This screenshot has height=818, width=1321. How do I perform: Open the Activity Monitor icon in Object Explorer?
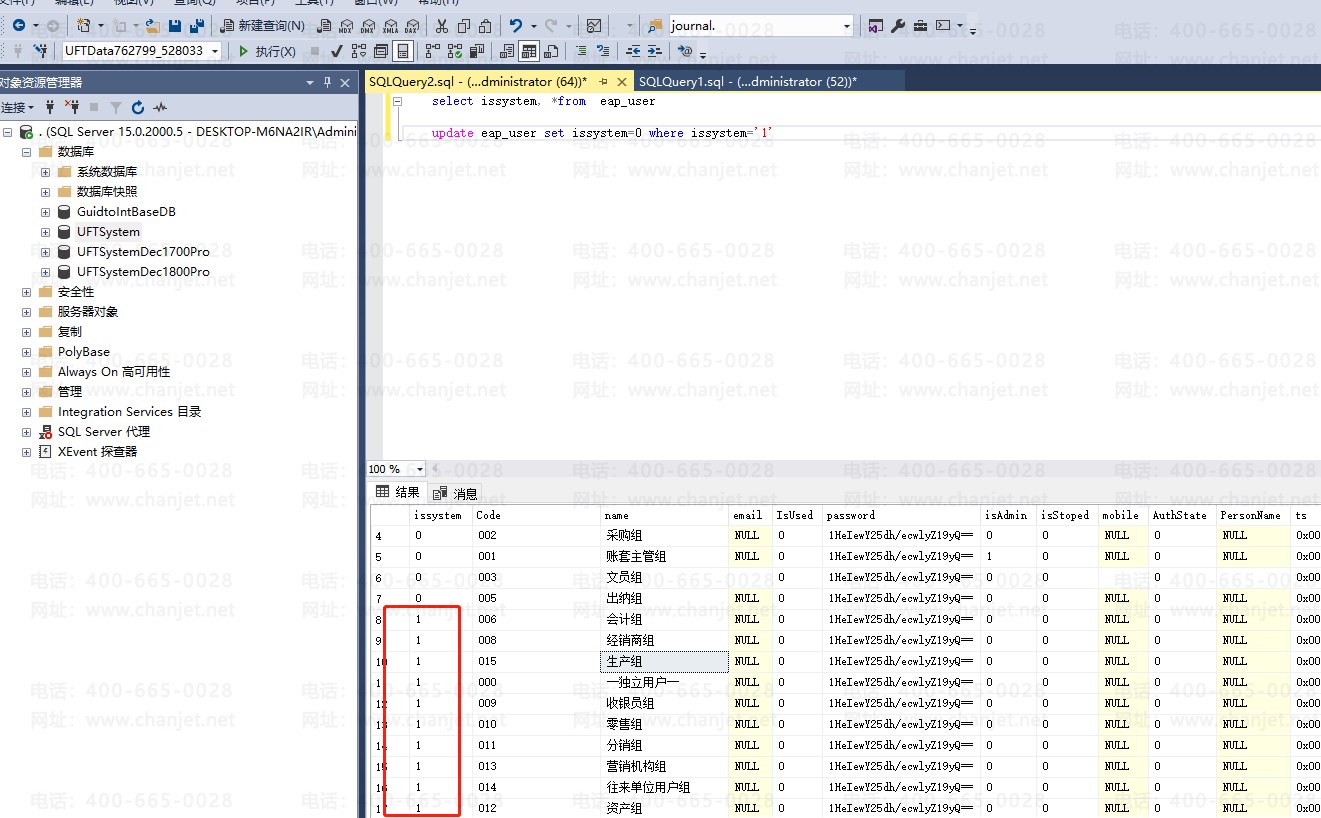click(160, 107)
